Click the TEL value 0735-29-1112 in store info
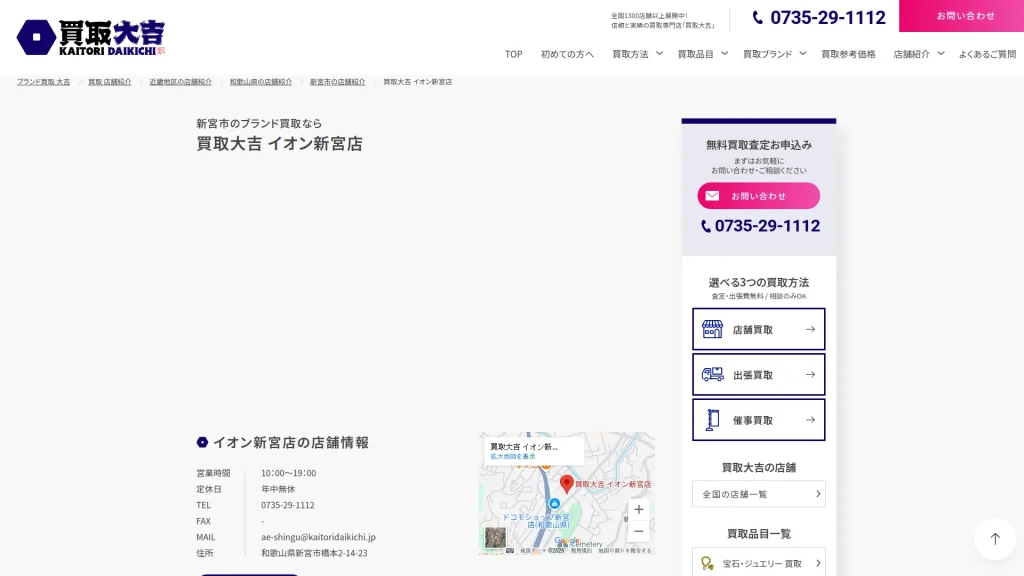This screenshot has width=1024, height=576. (287, 505)
